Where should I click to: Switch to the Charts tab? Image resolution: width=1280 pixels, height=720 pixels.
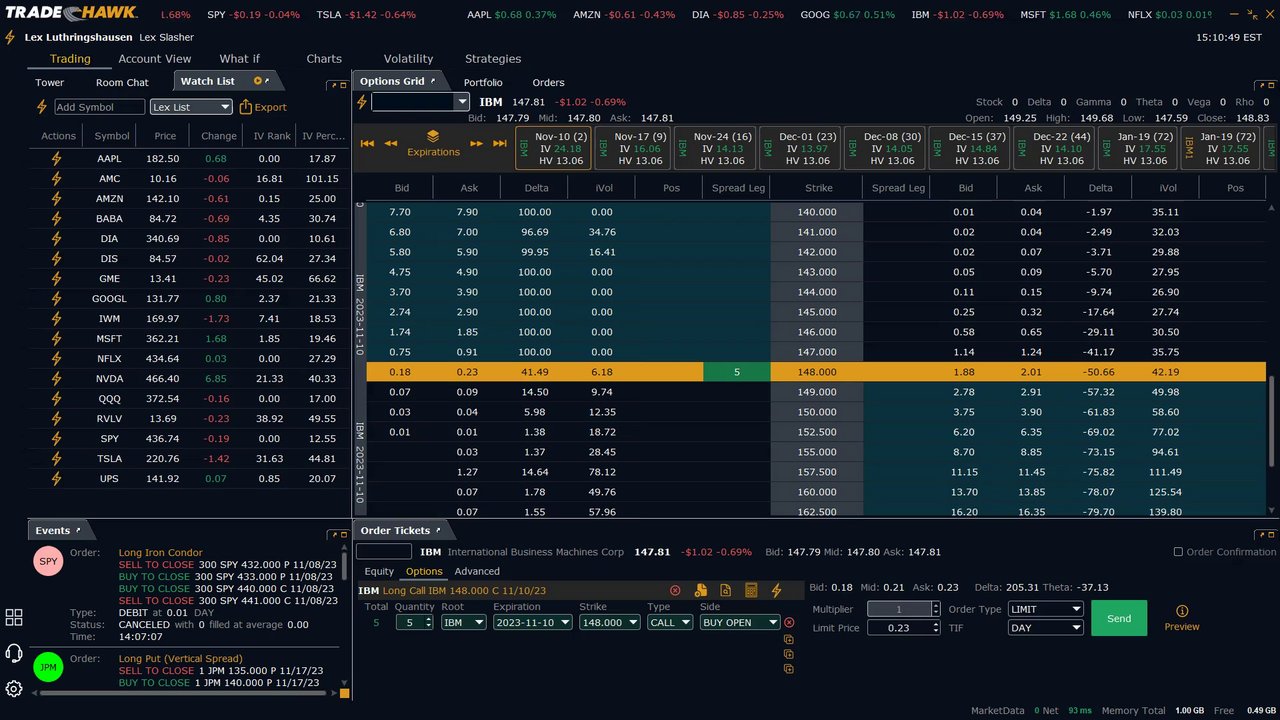[324, 59]
